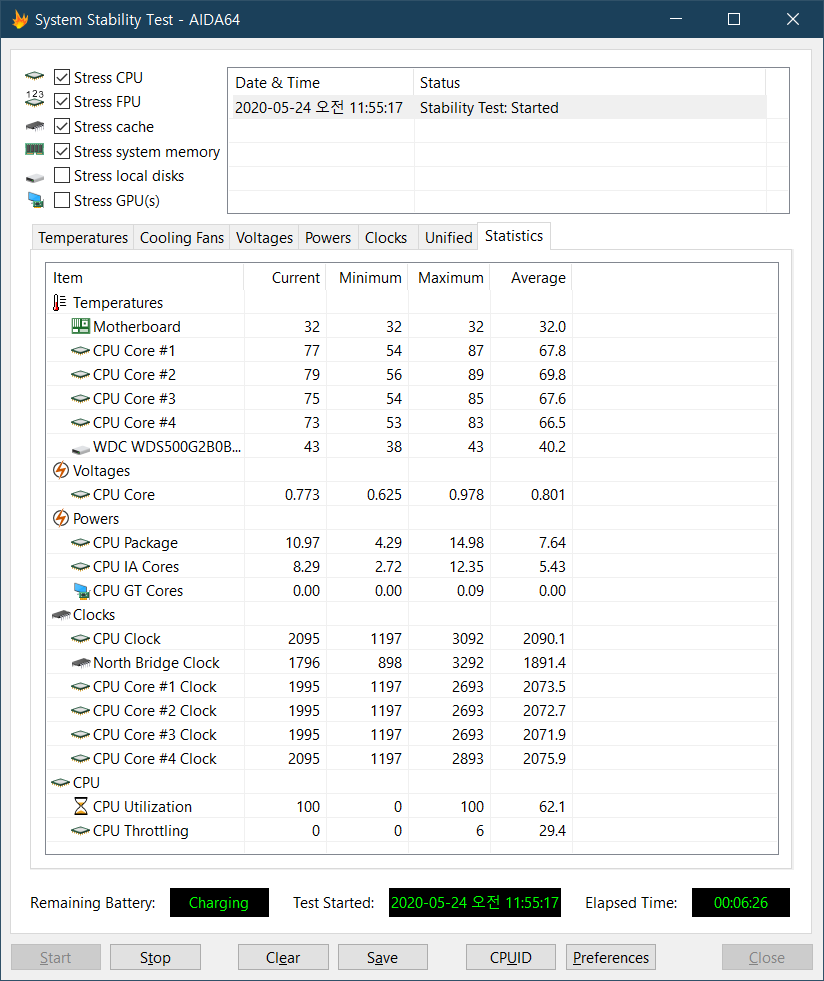Click the CPU Package power icon
This screenshot has height=981, width=824.
pyautogui.click(x=80, y=543)
